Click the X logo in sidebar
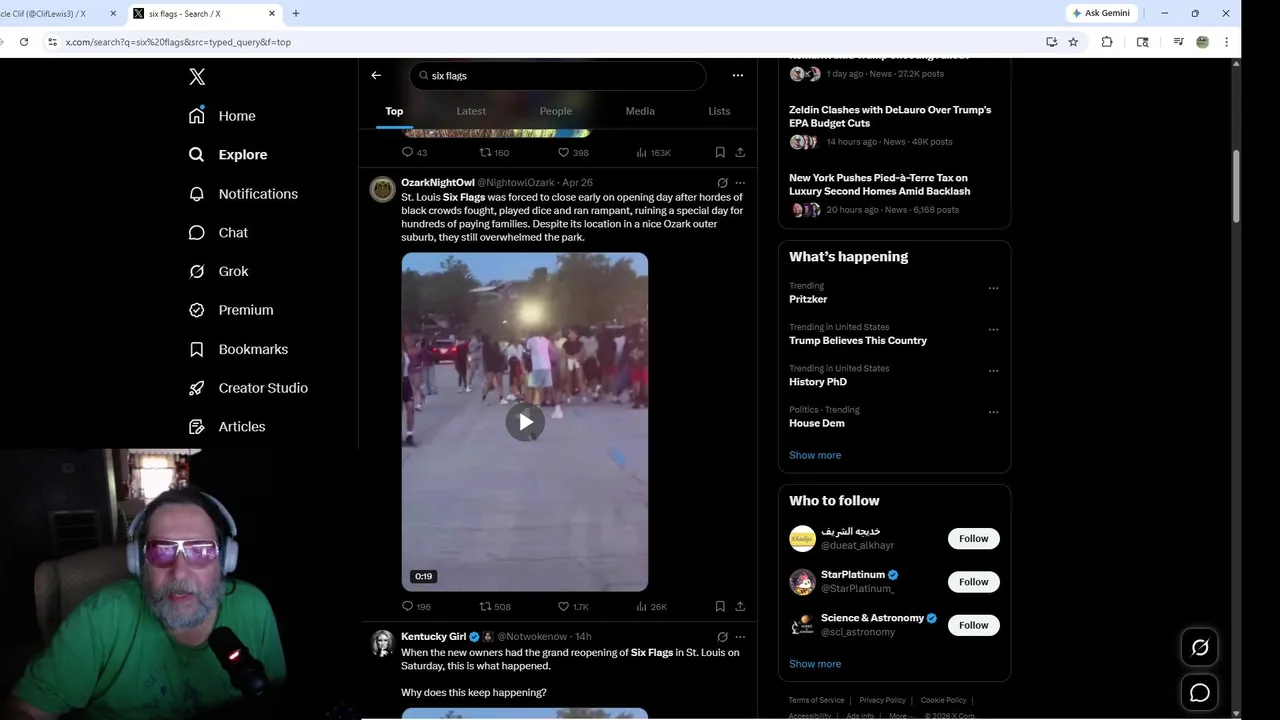Viewport: 1280px width, 720px height. (x=197, y=77)
